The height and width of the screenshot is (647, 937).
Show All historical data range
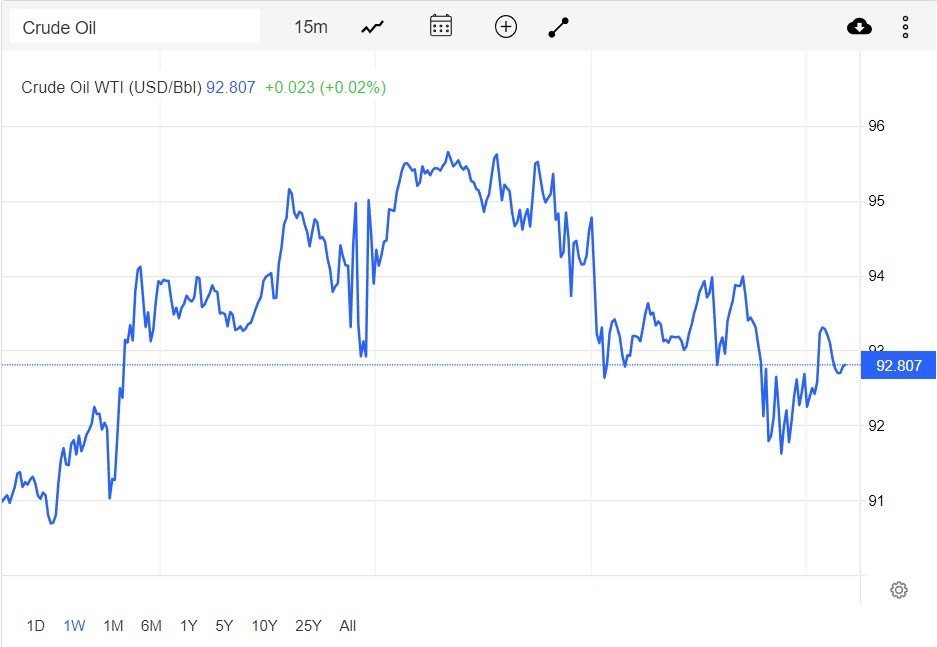(x=347, y=626)
